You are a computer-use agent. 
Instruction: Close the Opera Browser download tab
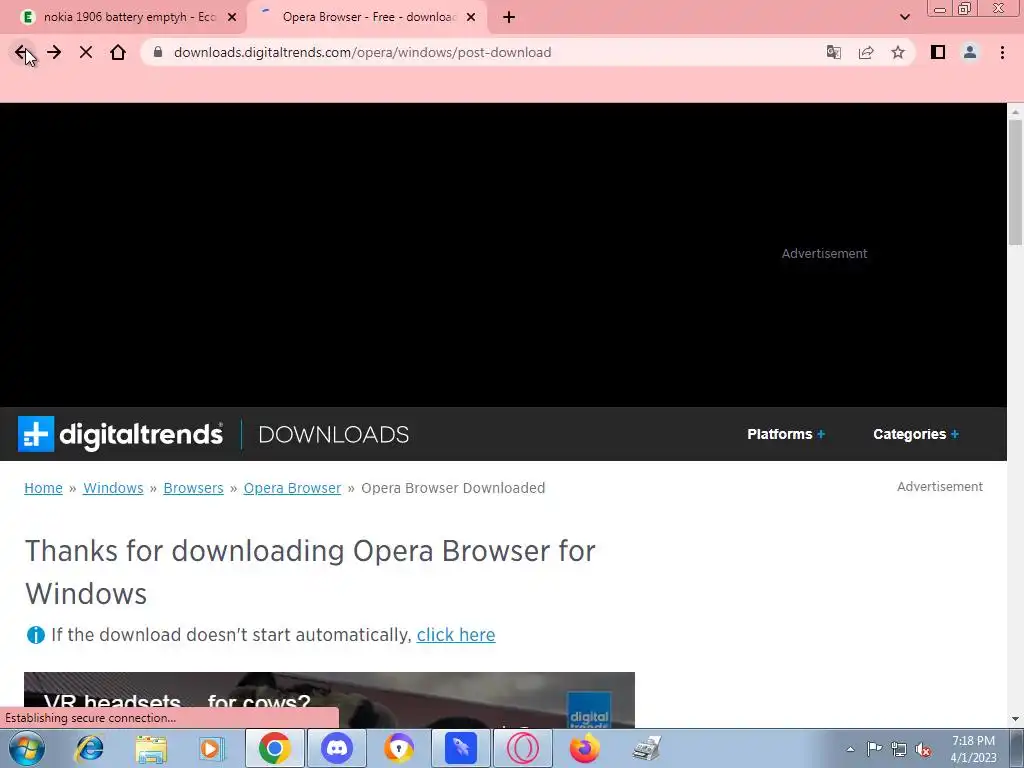[x=471, y=17]
